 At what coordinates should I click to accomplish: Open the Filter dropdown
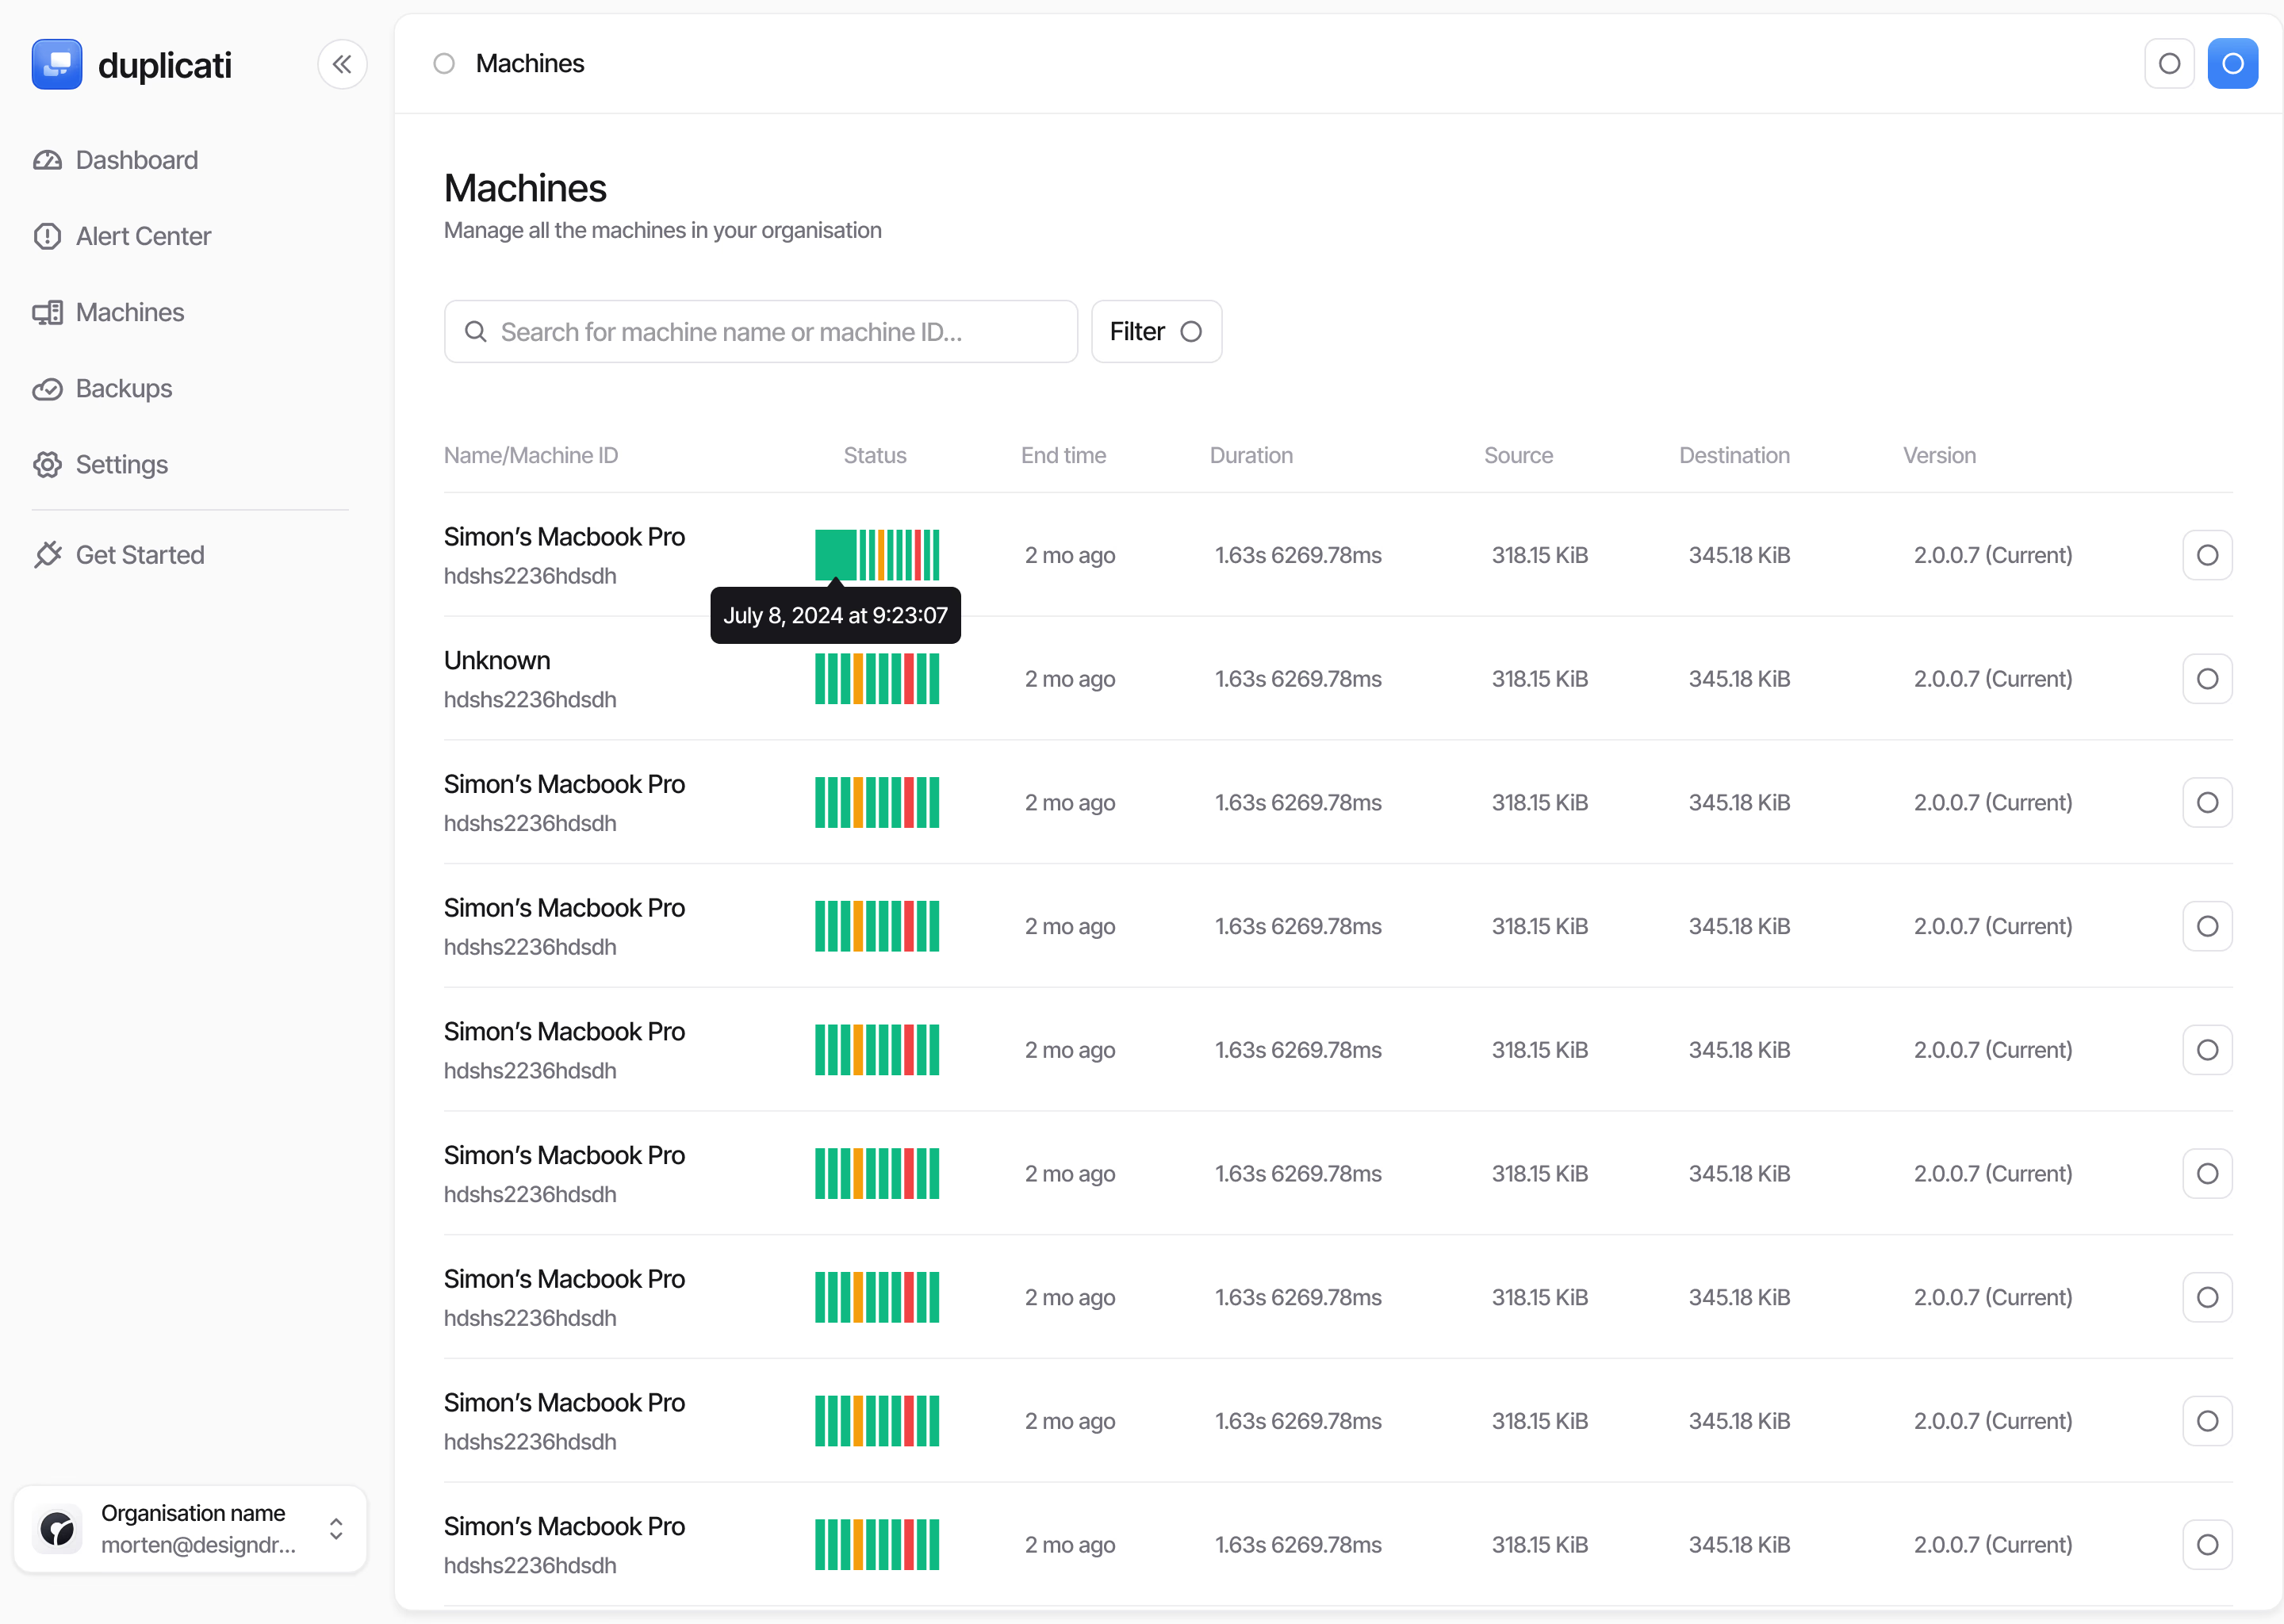[1156, 332]
